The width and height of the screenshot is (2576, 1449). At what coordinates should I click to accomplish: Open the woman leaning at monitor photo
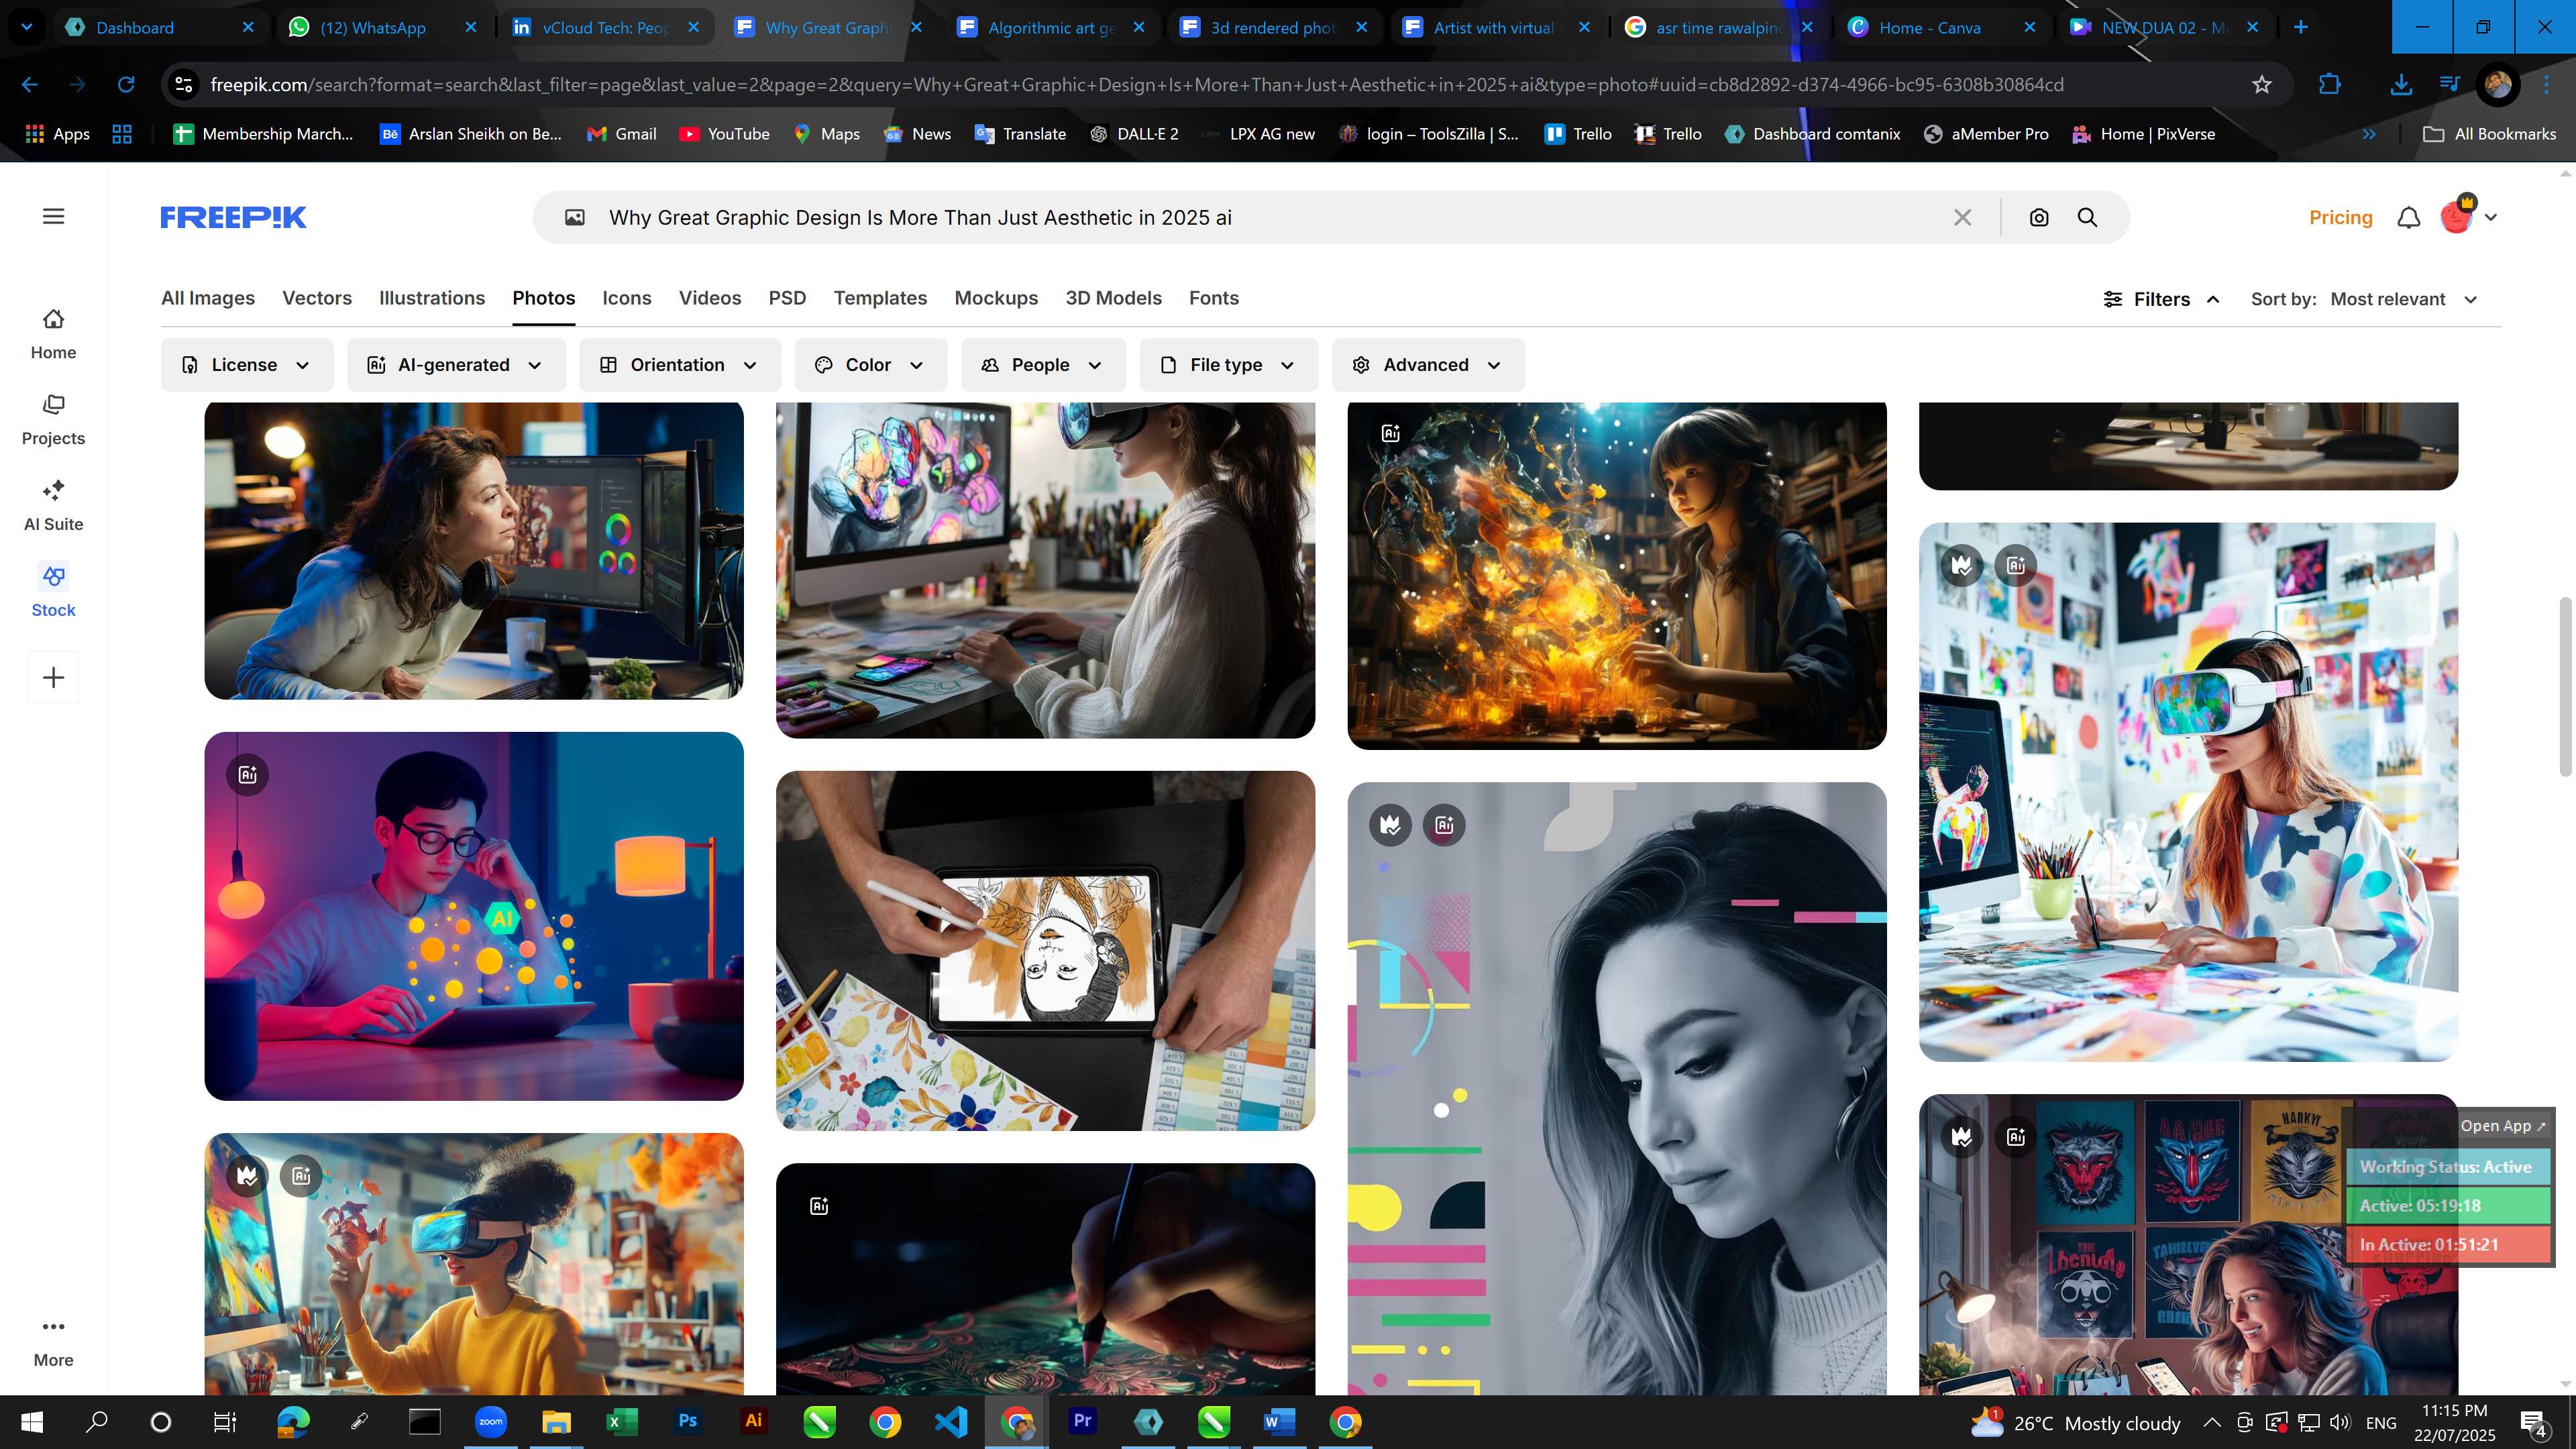474,551
